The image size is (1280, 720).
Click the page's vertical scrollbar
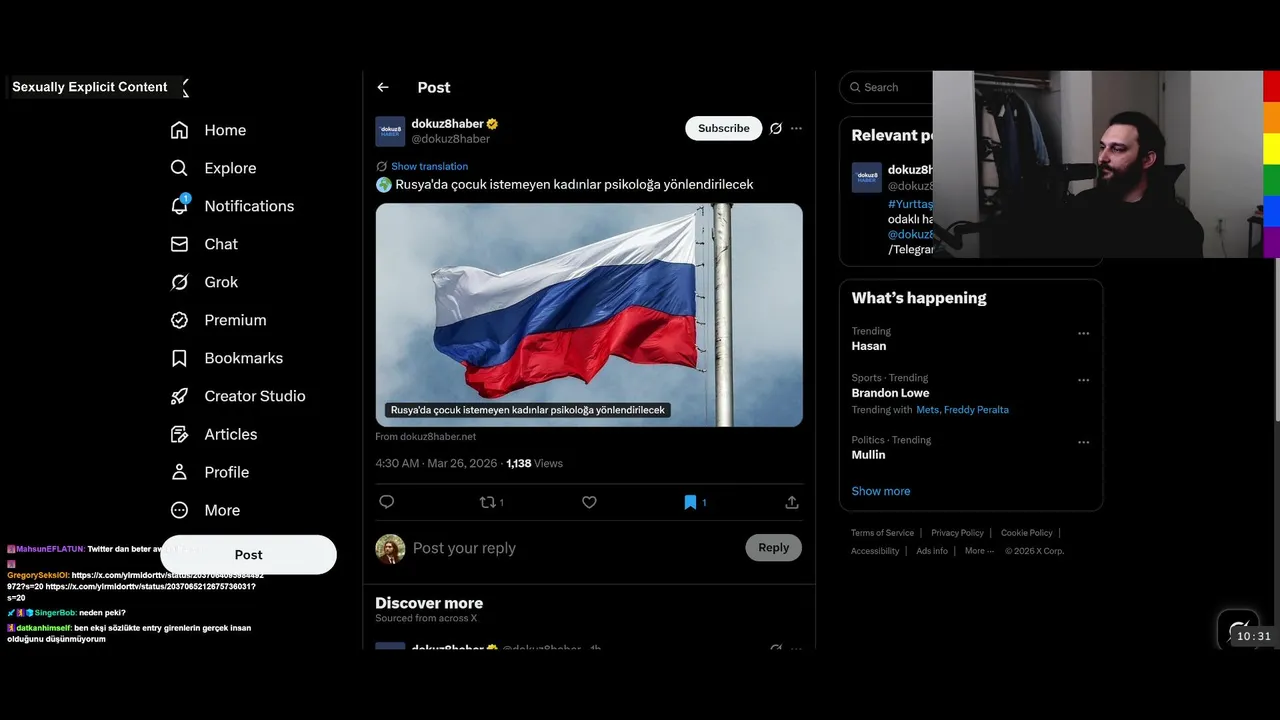[x=1276, y=340]
